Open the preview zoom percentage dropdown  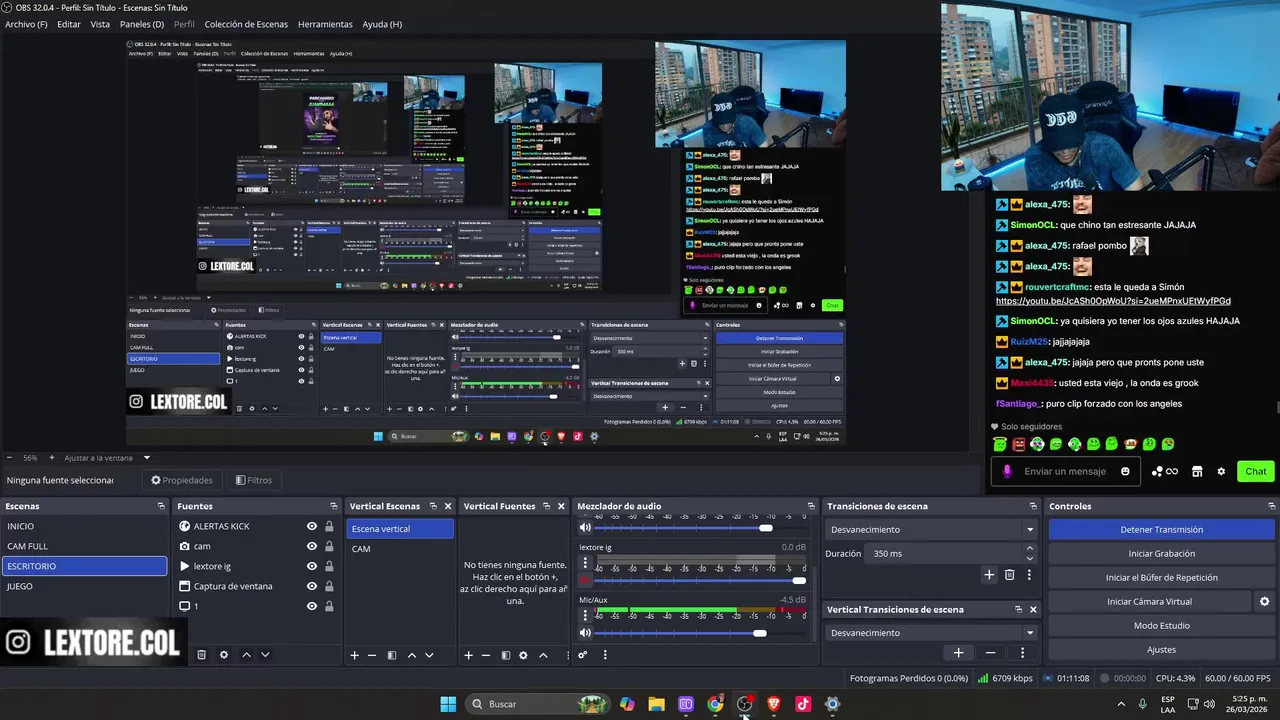pyautogui.click(x=30, y=458)
